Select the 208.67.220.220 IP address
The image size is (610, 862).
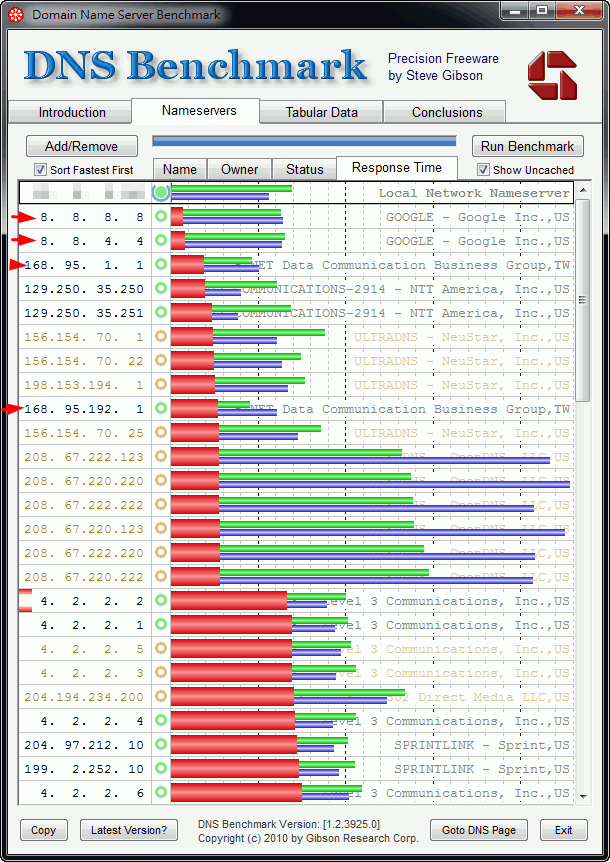coord(84,481)
